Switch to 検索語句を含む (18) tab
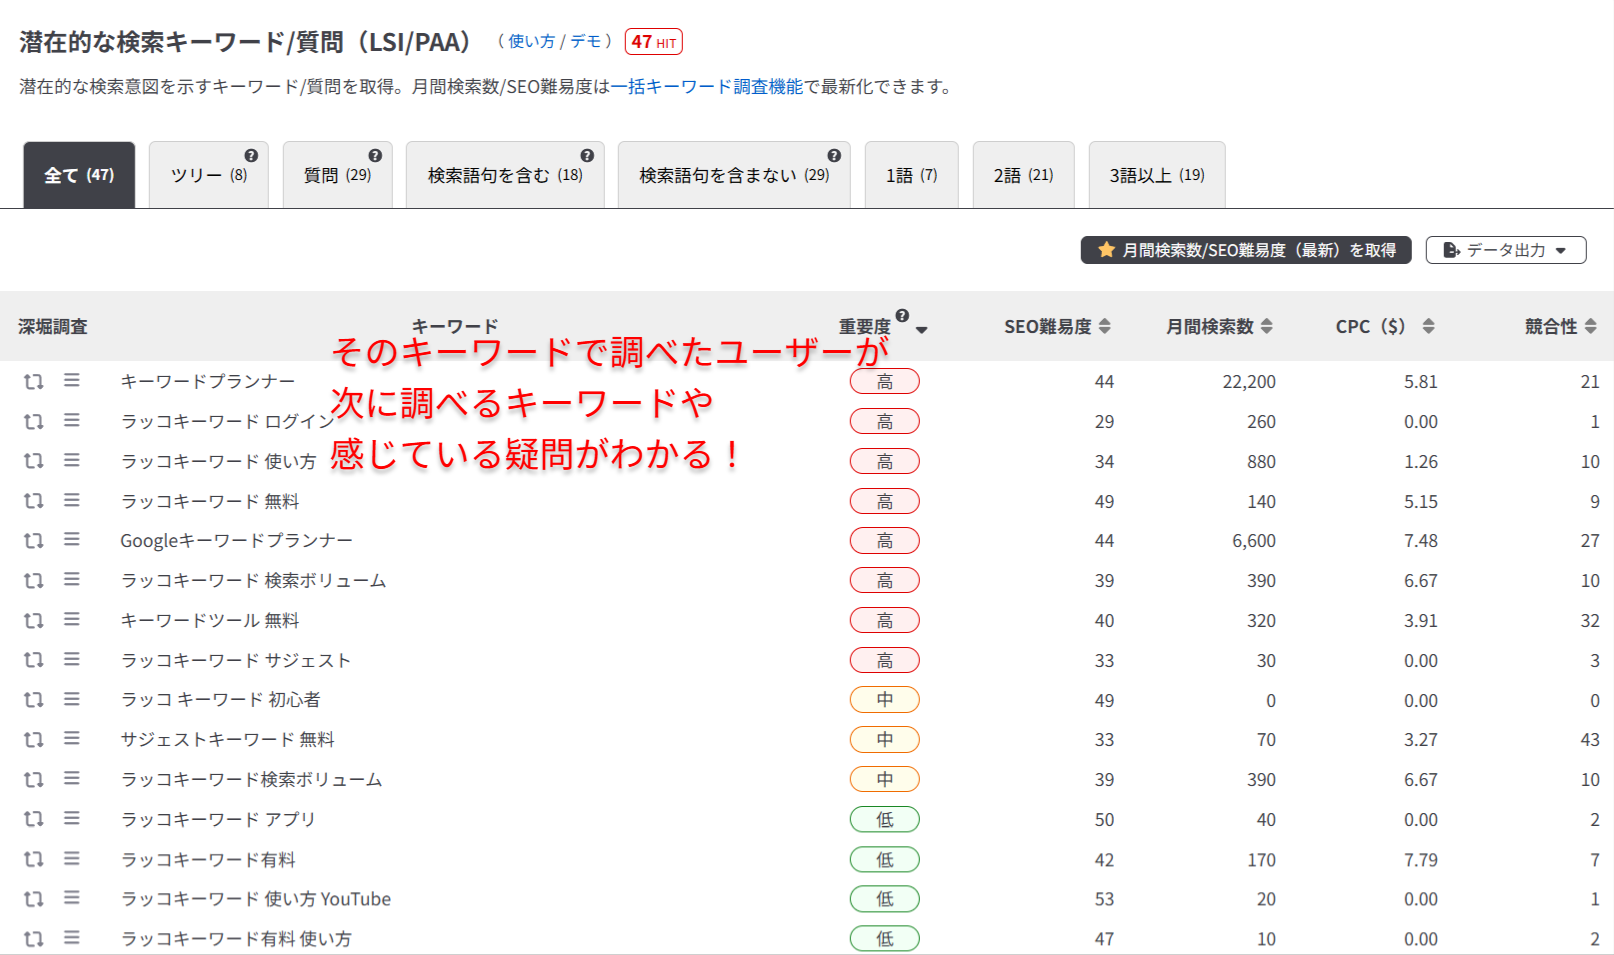The image size is (1614, 955). [504, 176]
